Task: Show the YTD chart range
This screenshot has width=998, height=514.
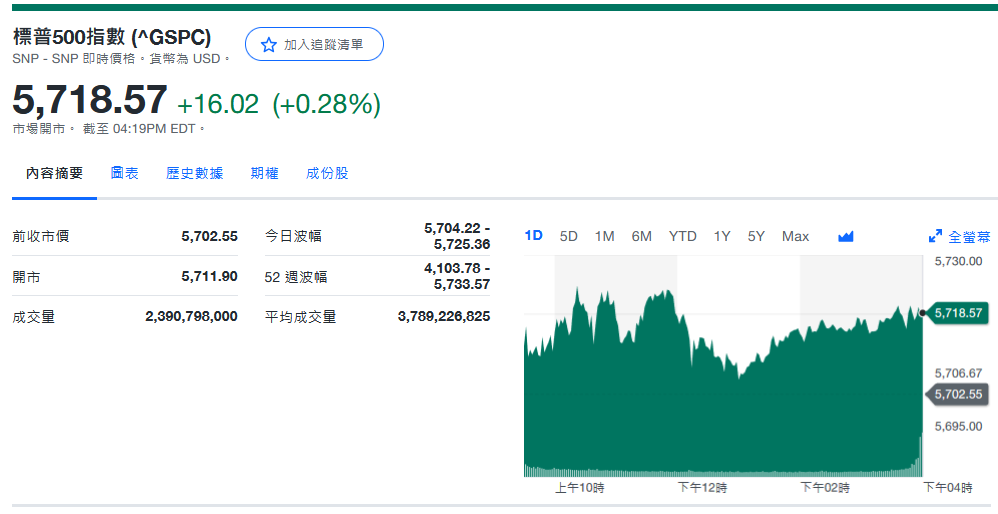Action: (683, 236)
